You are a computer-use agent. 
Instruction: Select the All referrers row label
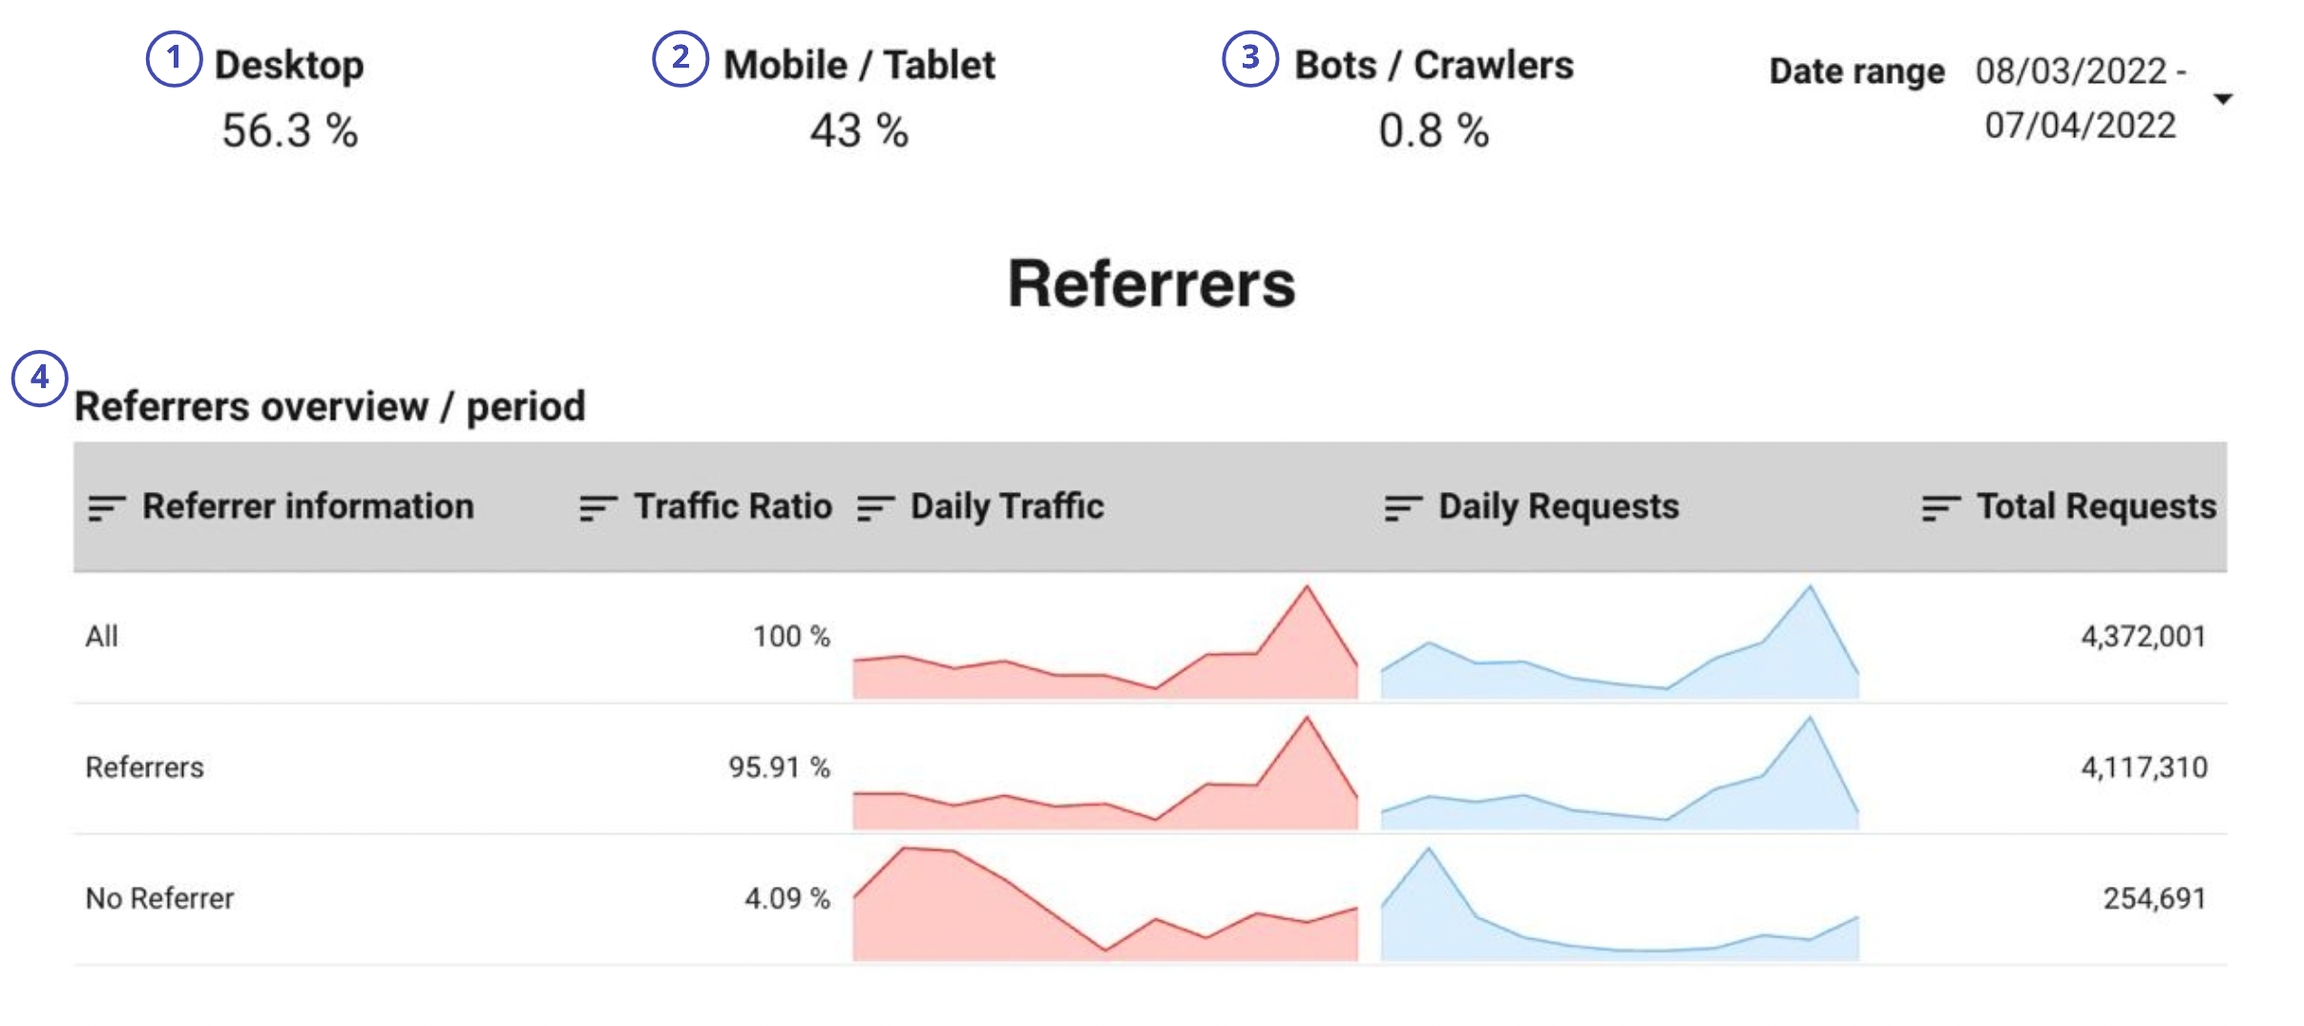(102, 636)
